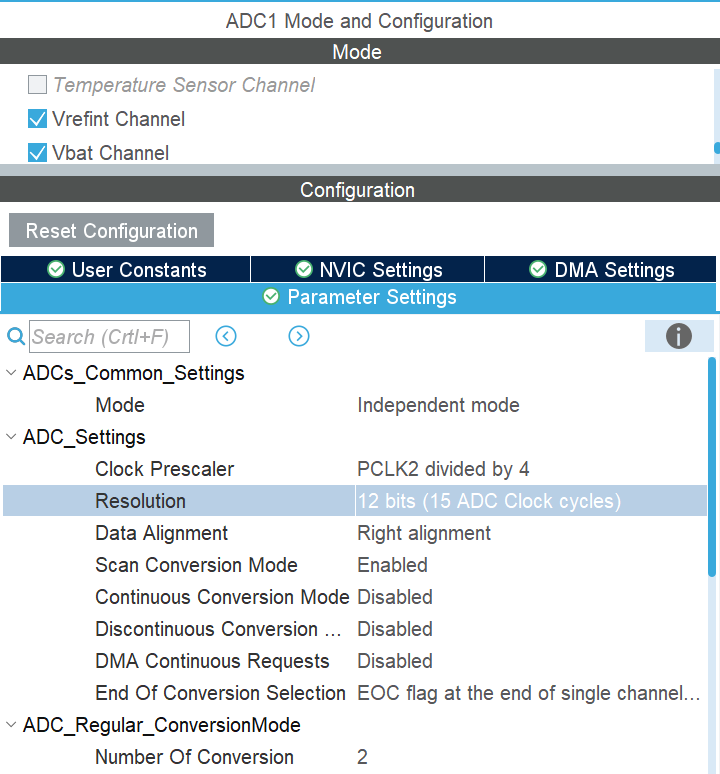Image resolution: width=720 pixels, height=774 pixels.
Task: Click the info icon button
Action: (678, 336)
